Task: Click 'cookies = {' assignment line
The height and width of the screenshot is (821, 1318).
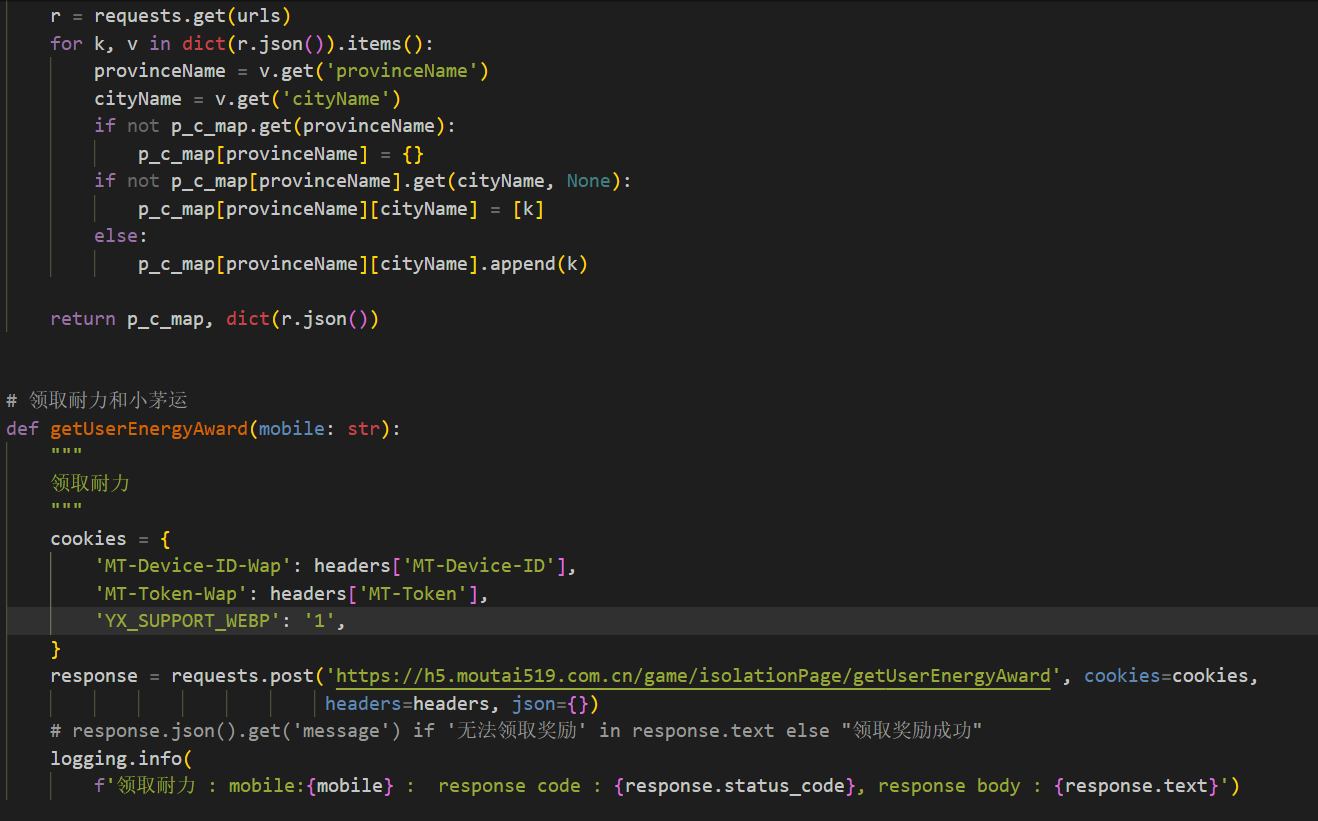Action: (110, 539)
